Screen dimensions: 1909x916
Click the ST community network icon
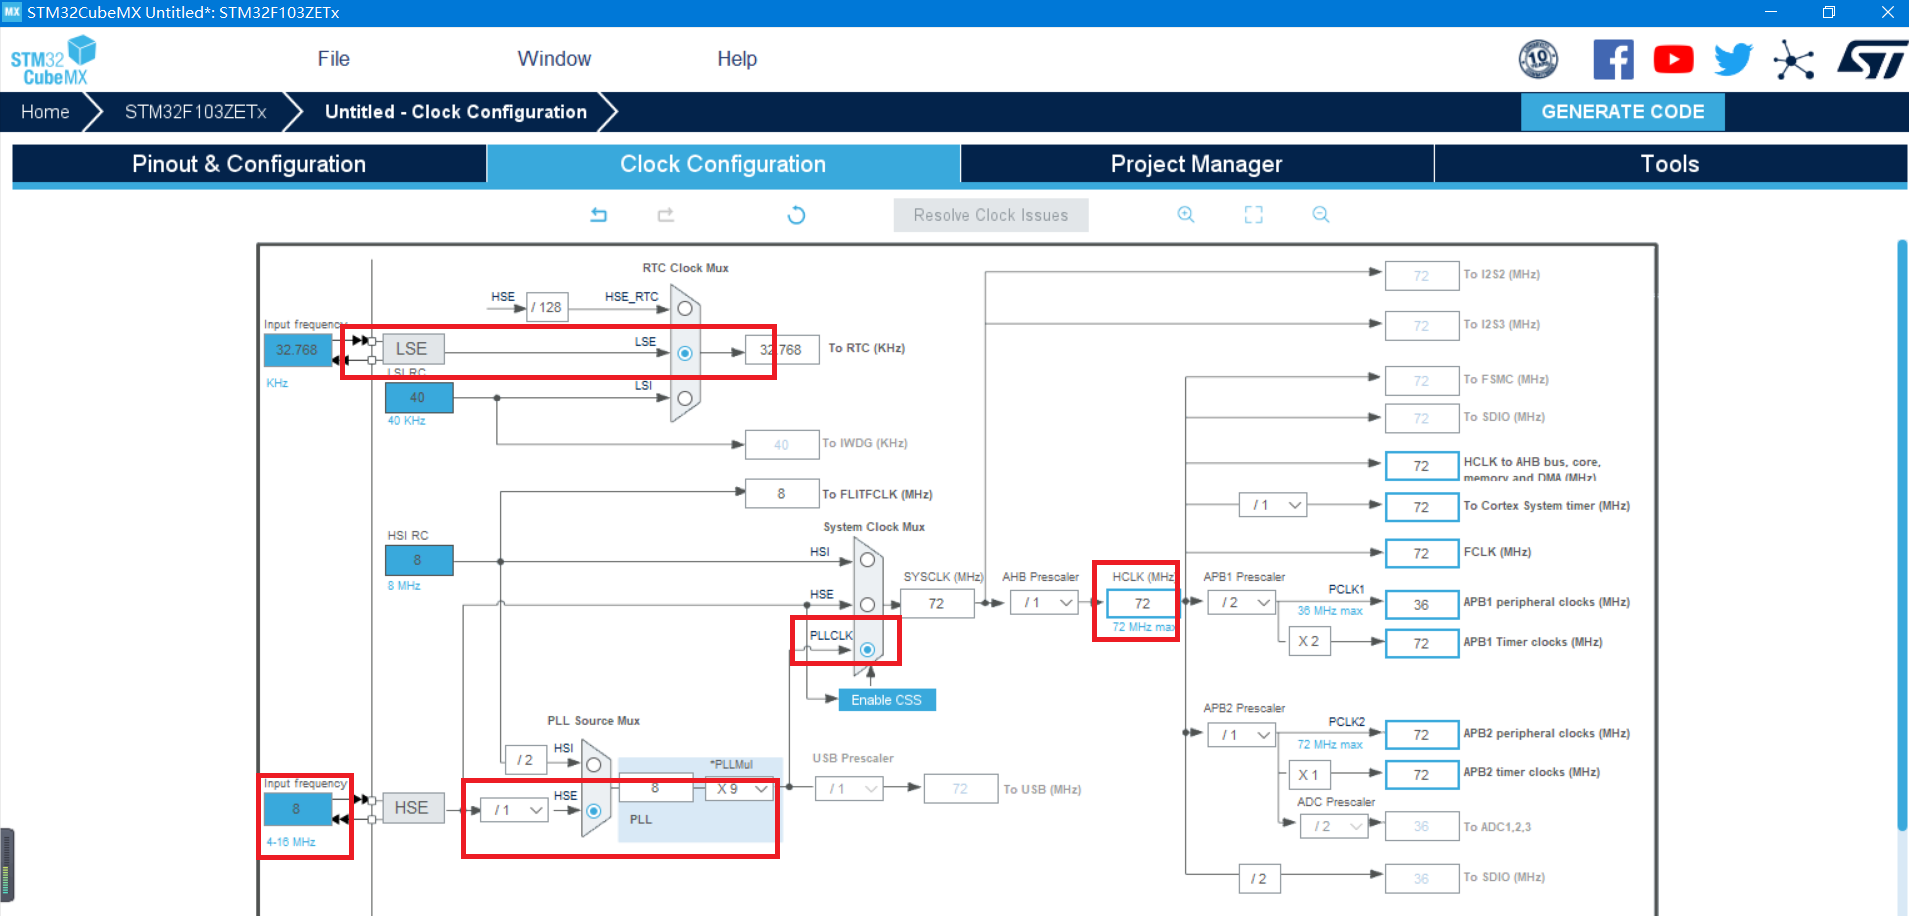[1793, 61]
